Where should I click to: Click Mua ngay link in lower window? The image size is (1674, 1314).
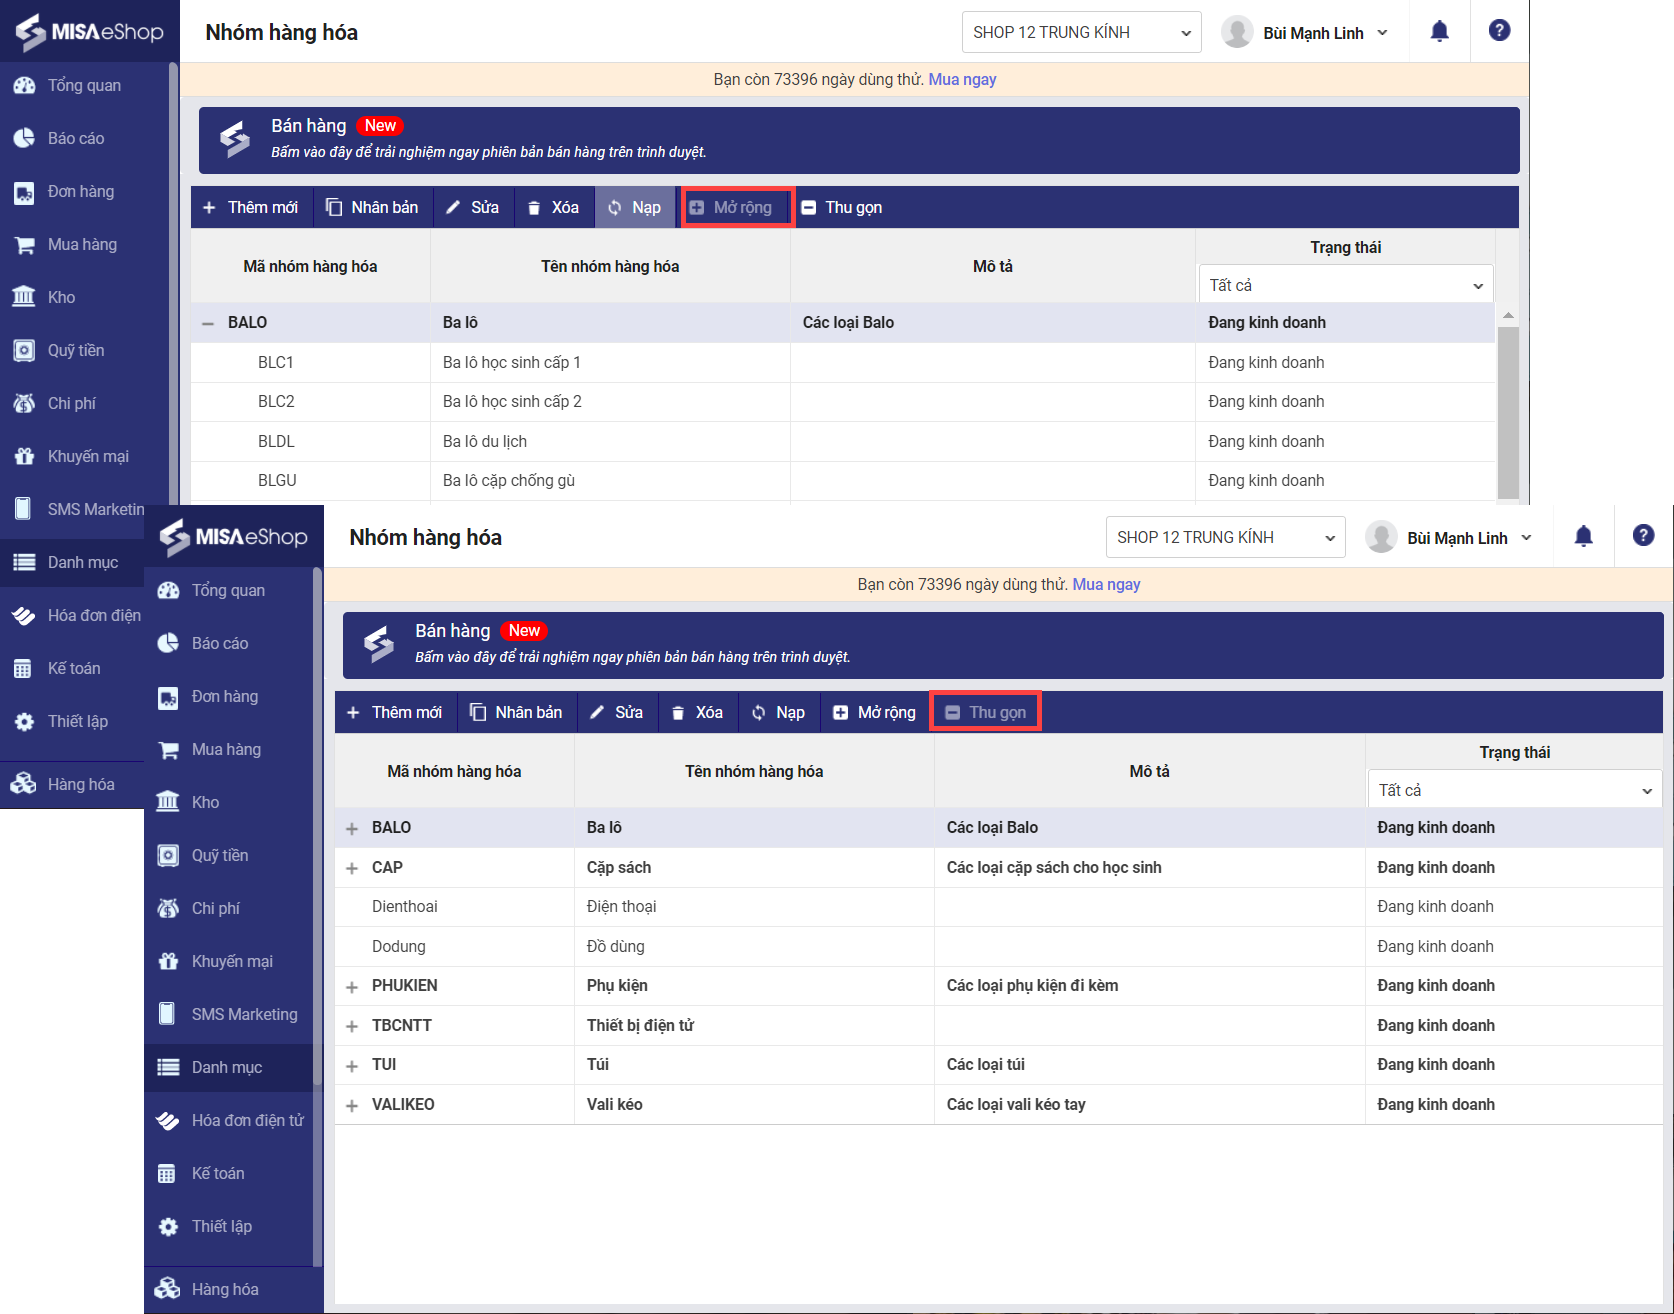(1106, 584)
